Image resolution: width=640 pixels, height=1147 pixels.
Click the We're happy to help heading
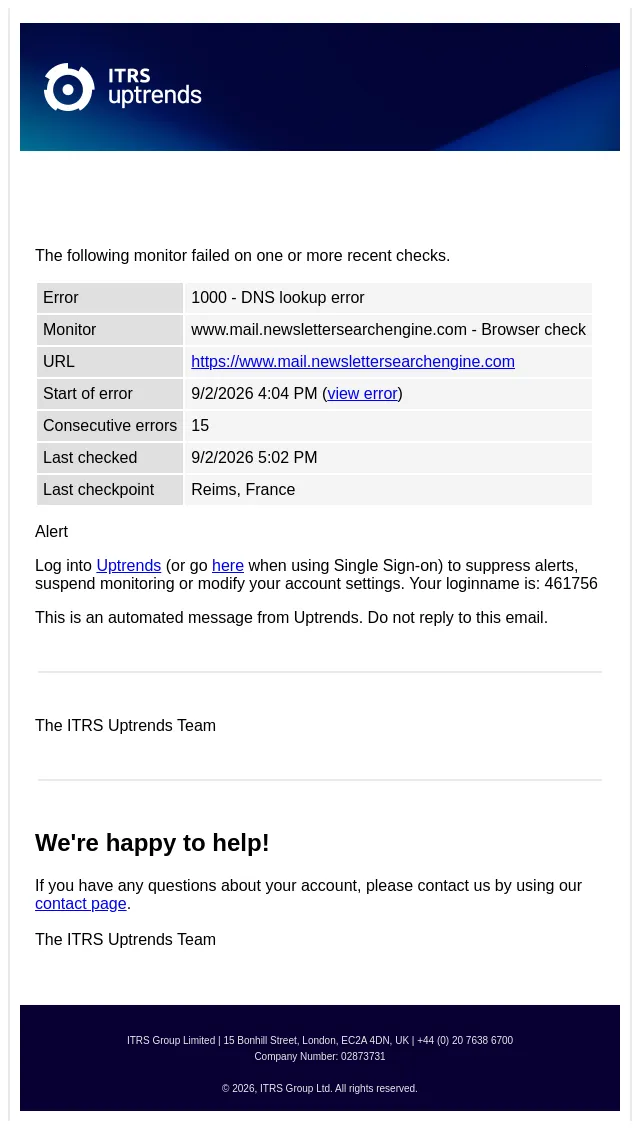pos(152,843)
